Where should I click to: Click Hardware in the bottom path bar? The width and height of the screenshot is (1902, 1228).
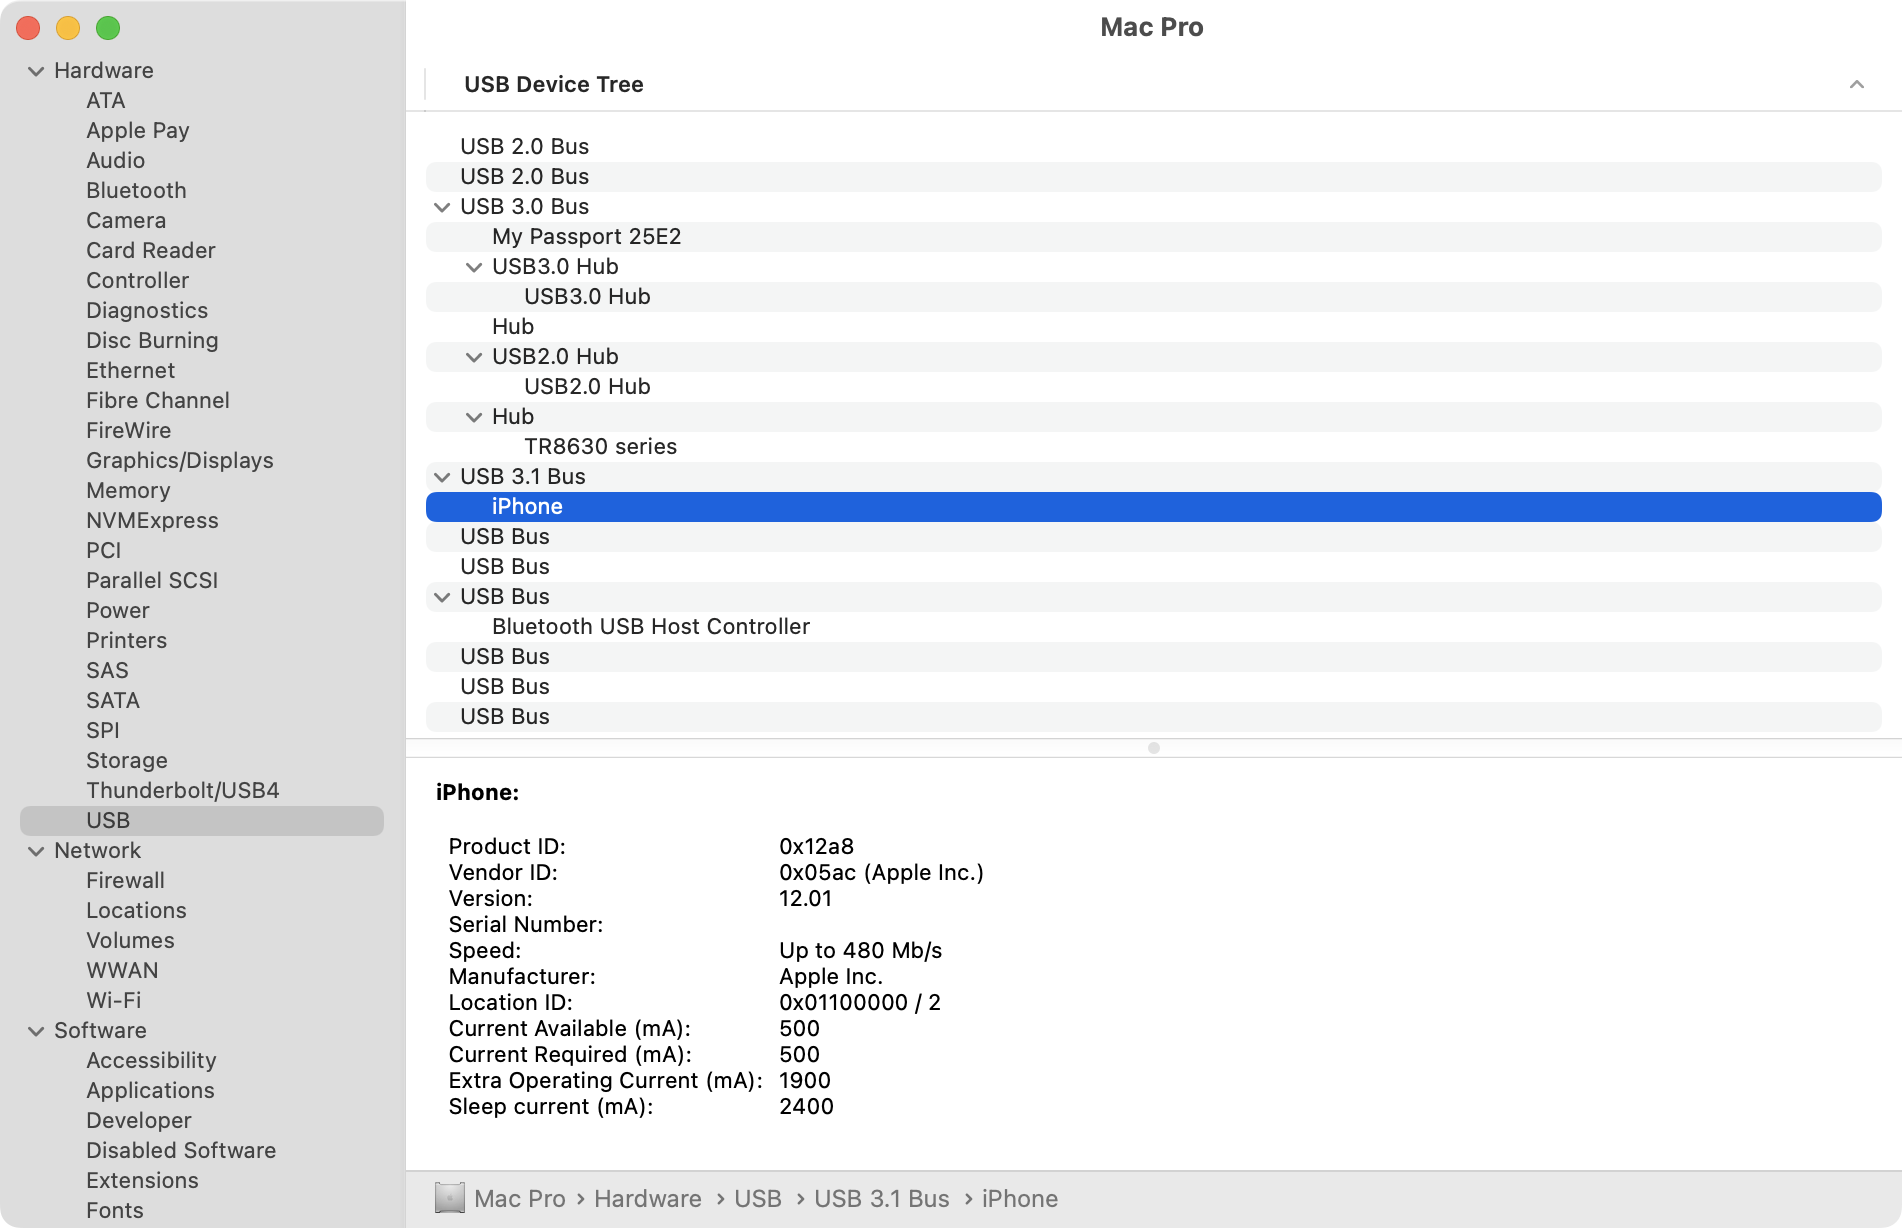point(648,1199)
